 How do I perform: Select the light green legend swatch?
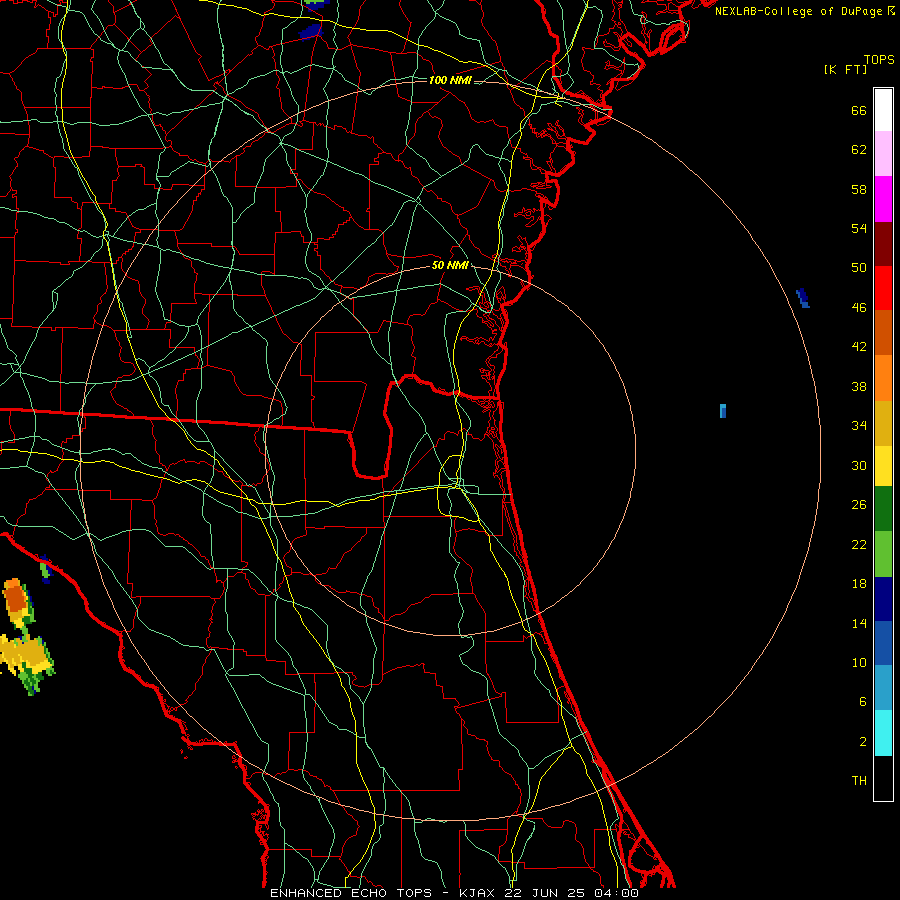tap(883, 554)
